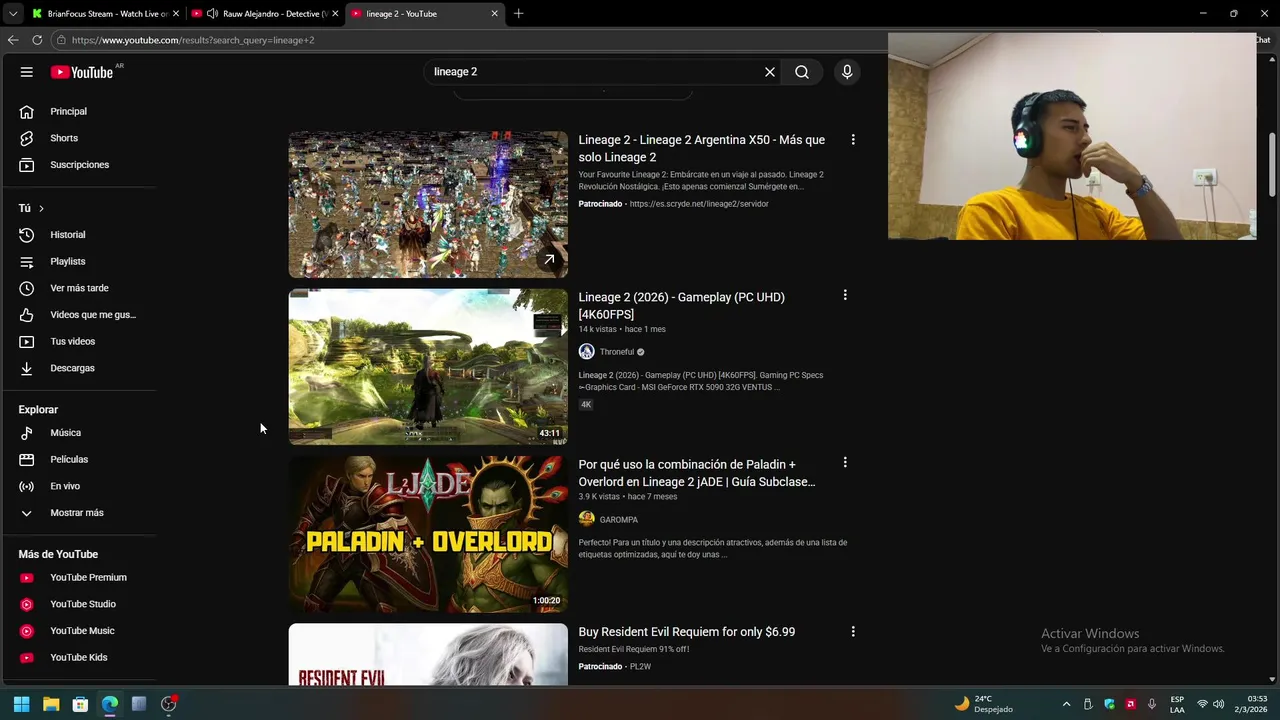Screen dimensions: 1280x720
Task: Open the Throneful channel avatar
Action: coord(586,352)
